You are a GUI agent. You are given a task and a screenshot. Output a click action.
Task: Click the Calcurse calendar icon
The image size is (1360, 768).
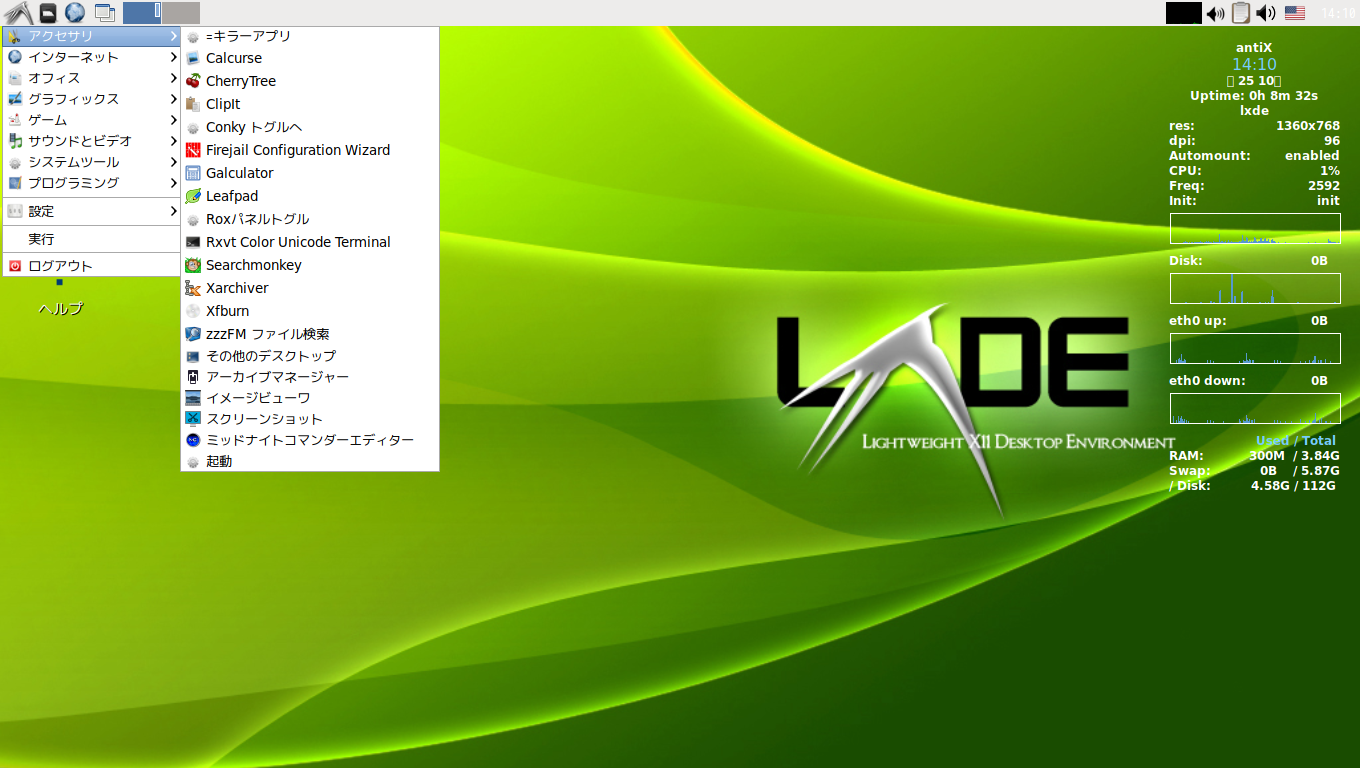(193, 58)
